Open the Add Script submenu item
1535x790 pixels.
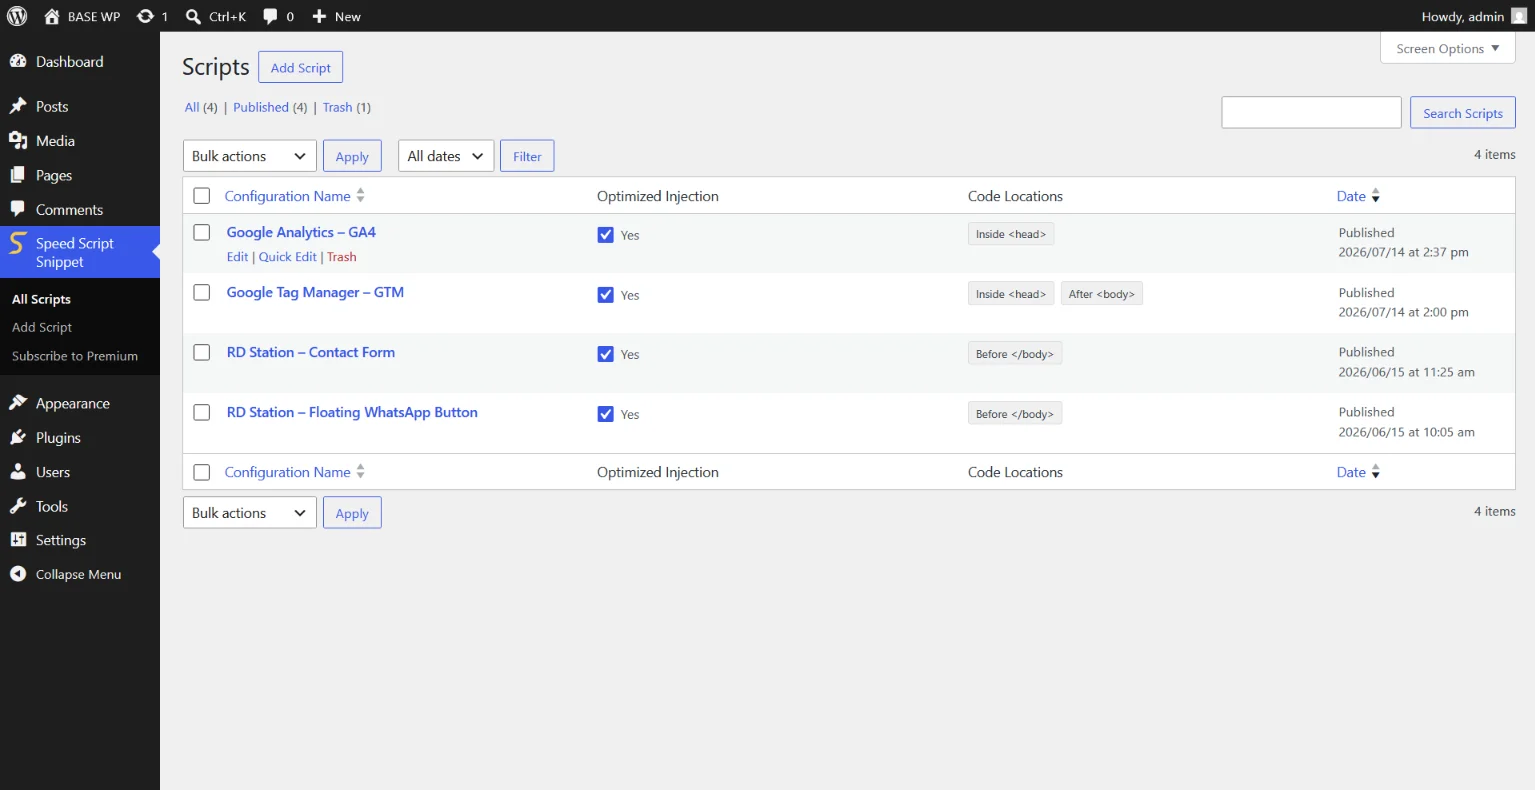tap(42, 327)
